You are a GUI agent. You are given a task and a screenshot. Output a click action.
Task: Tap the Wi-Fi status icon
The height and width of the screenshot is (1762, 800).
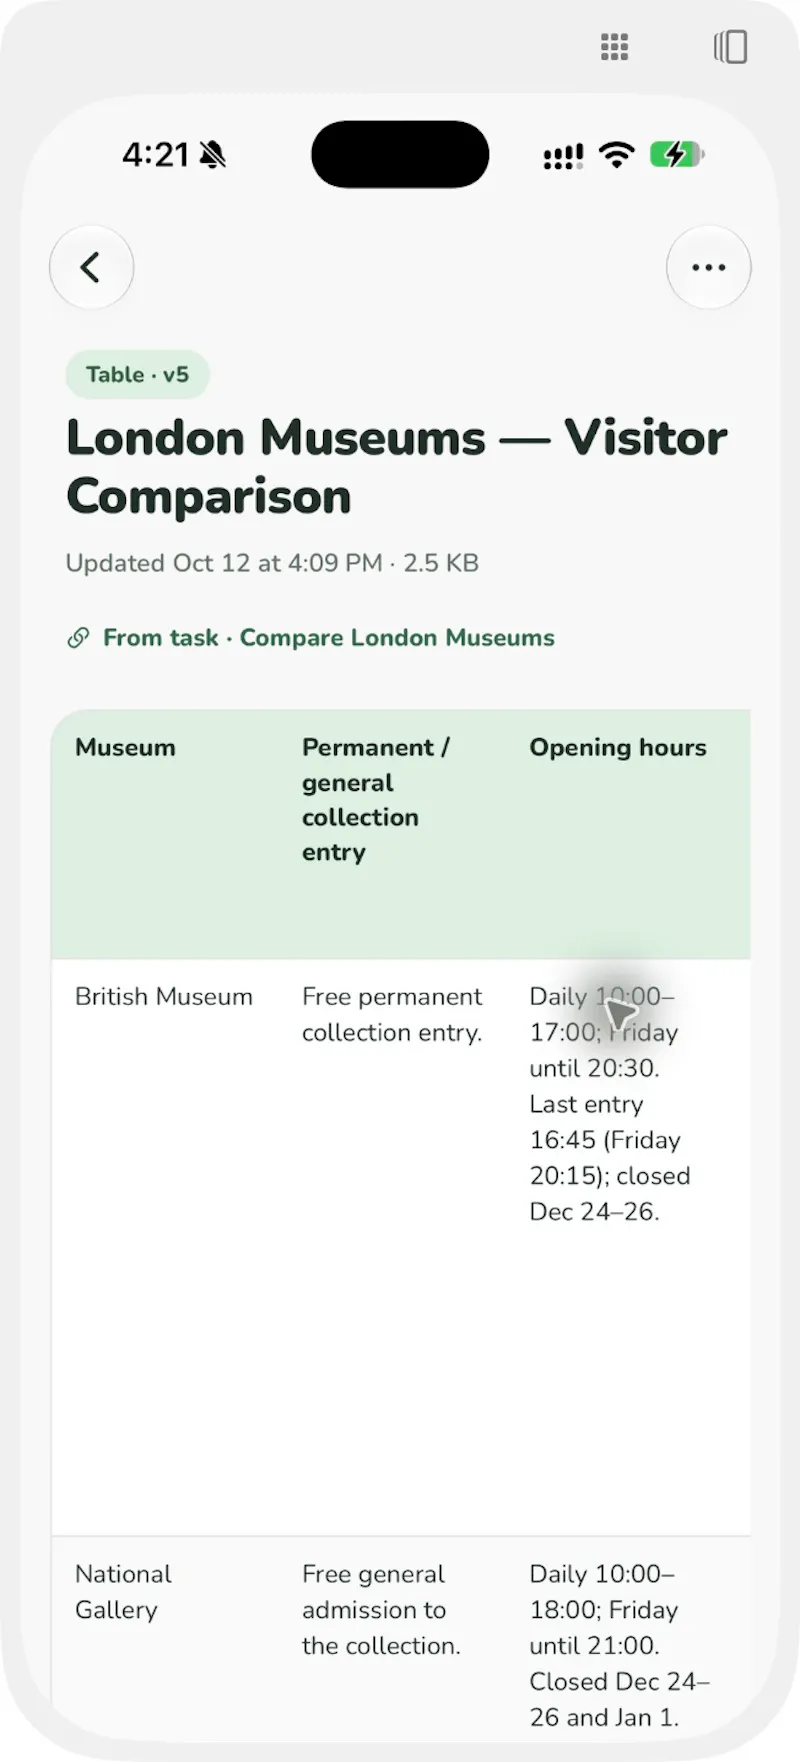click(617, 155)
